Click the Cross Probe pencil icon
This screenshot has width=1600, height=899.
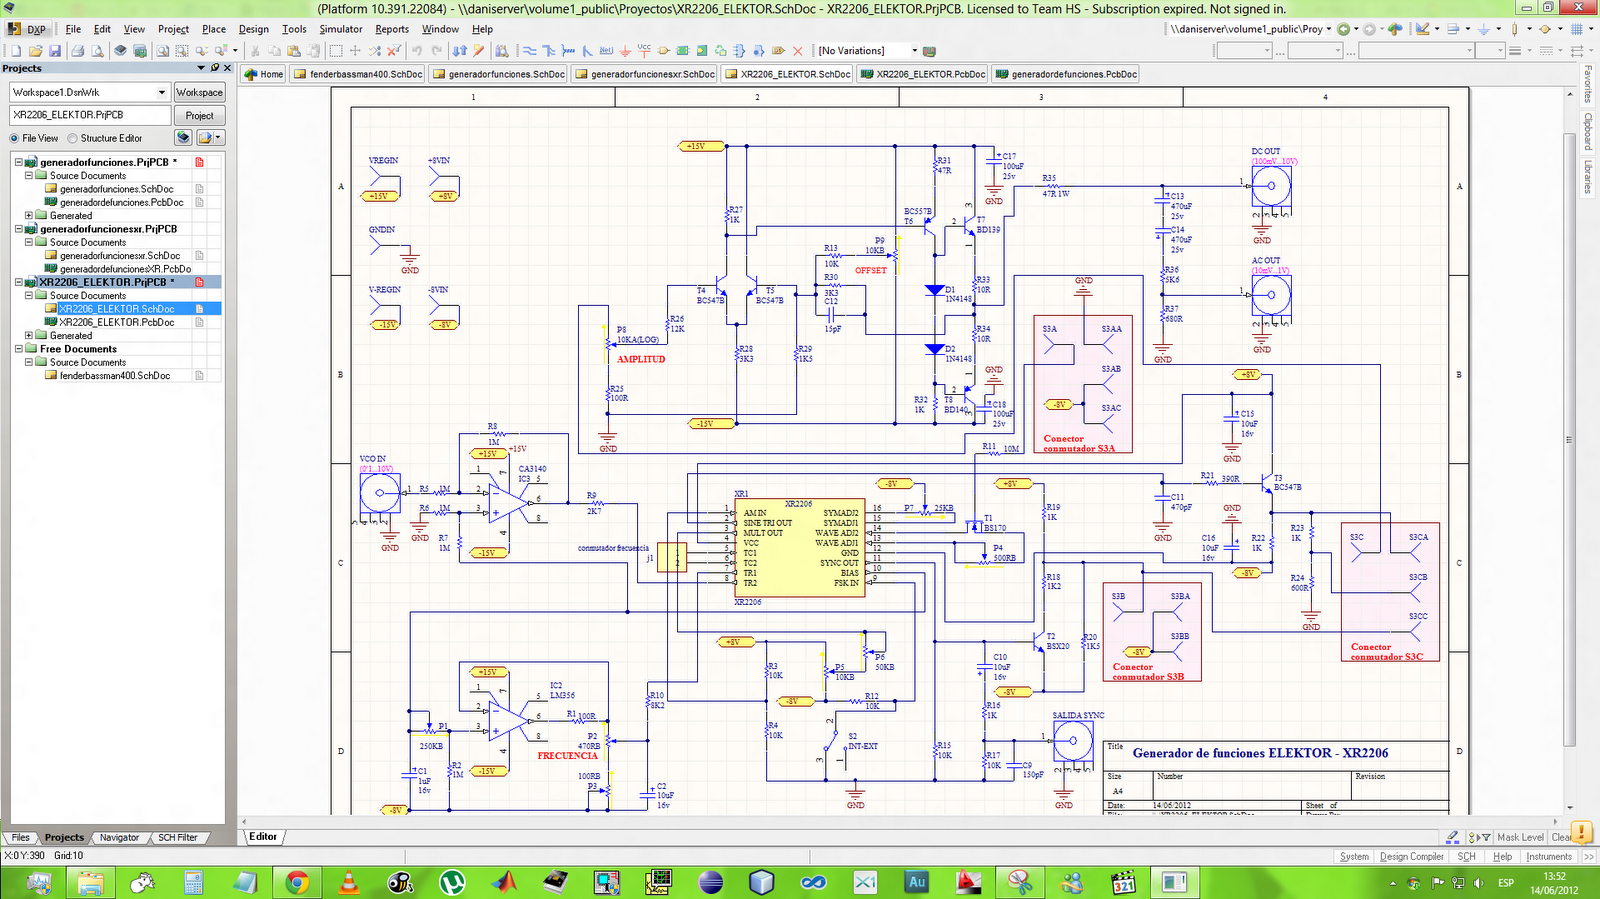478,51
